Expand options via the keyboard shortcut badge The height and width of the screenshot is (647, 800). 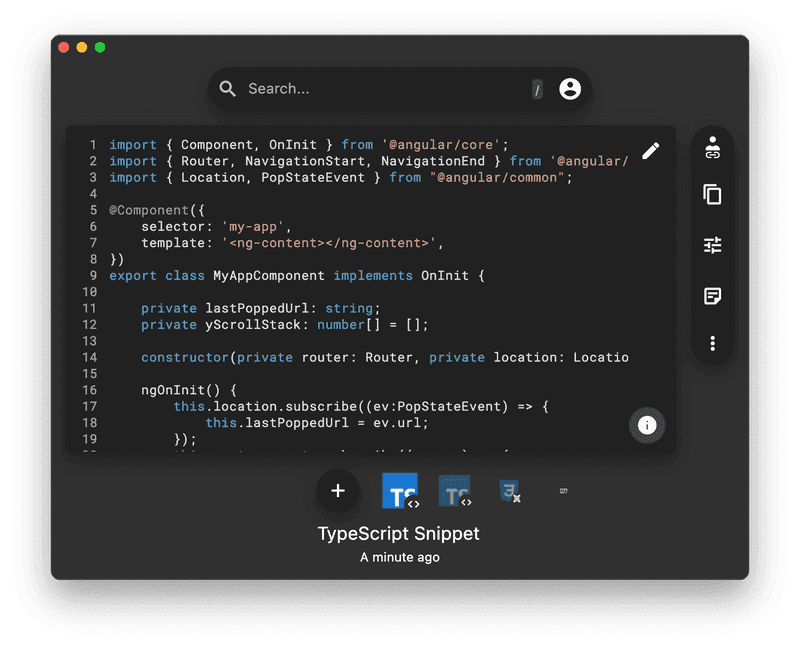538,88
